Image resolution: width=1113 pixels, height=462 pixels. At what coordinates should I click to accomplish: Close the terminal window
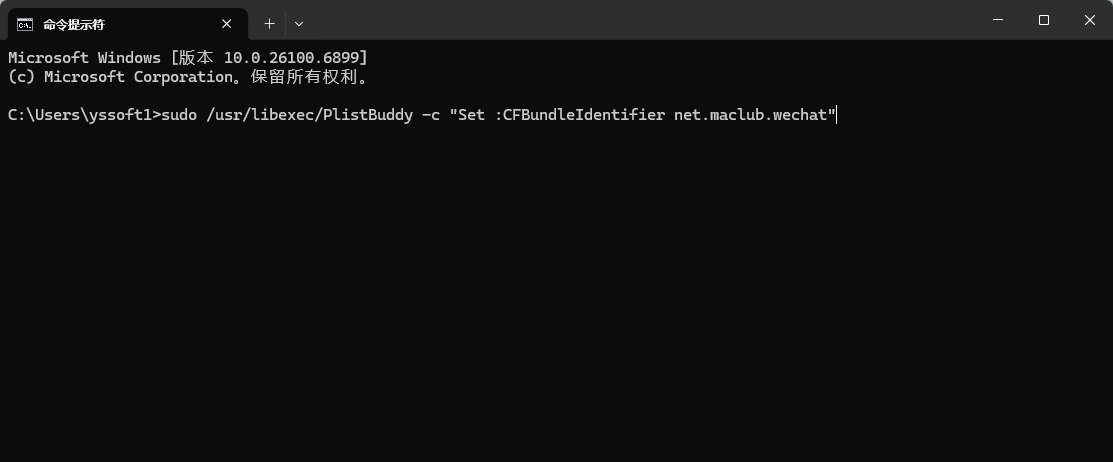point(1089,20)
